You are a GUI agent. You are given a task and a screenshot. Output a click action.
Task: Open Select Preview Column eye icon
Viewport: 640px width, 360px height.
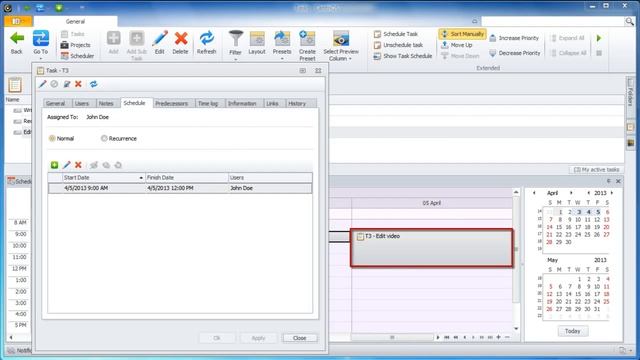tap(341, 46)
